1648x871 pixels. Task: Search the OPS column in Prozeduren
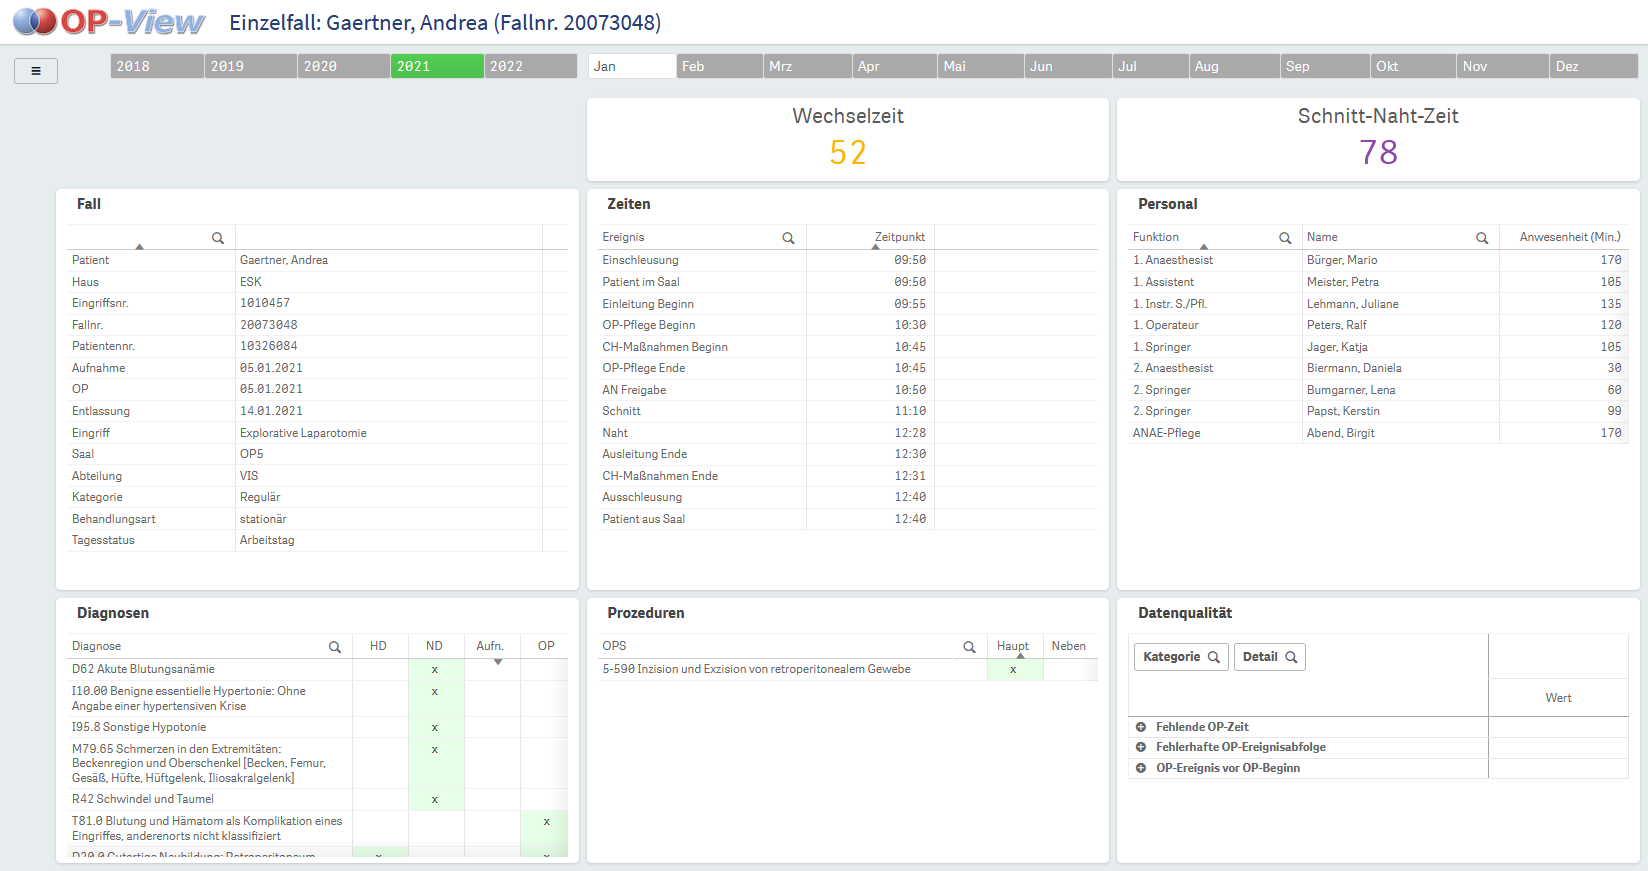969,647
